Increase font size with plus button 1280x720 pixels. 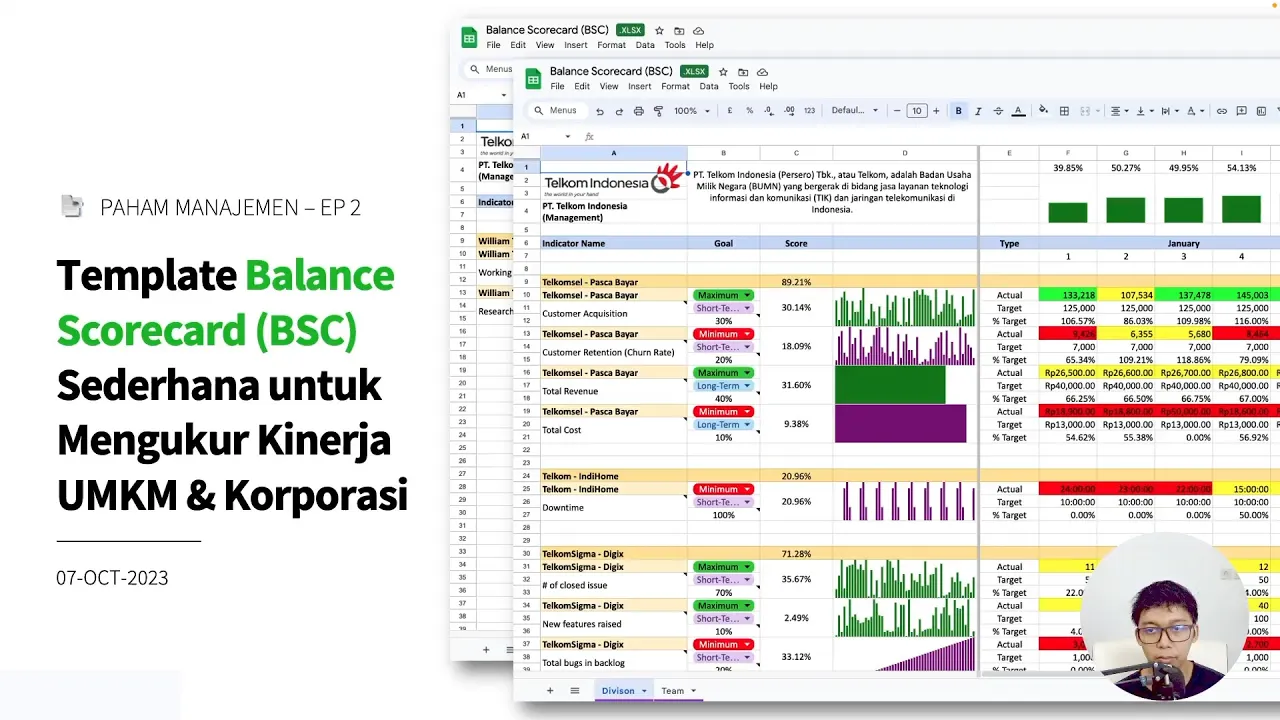click(x=936, y=111)
